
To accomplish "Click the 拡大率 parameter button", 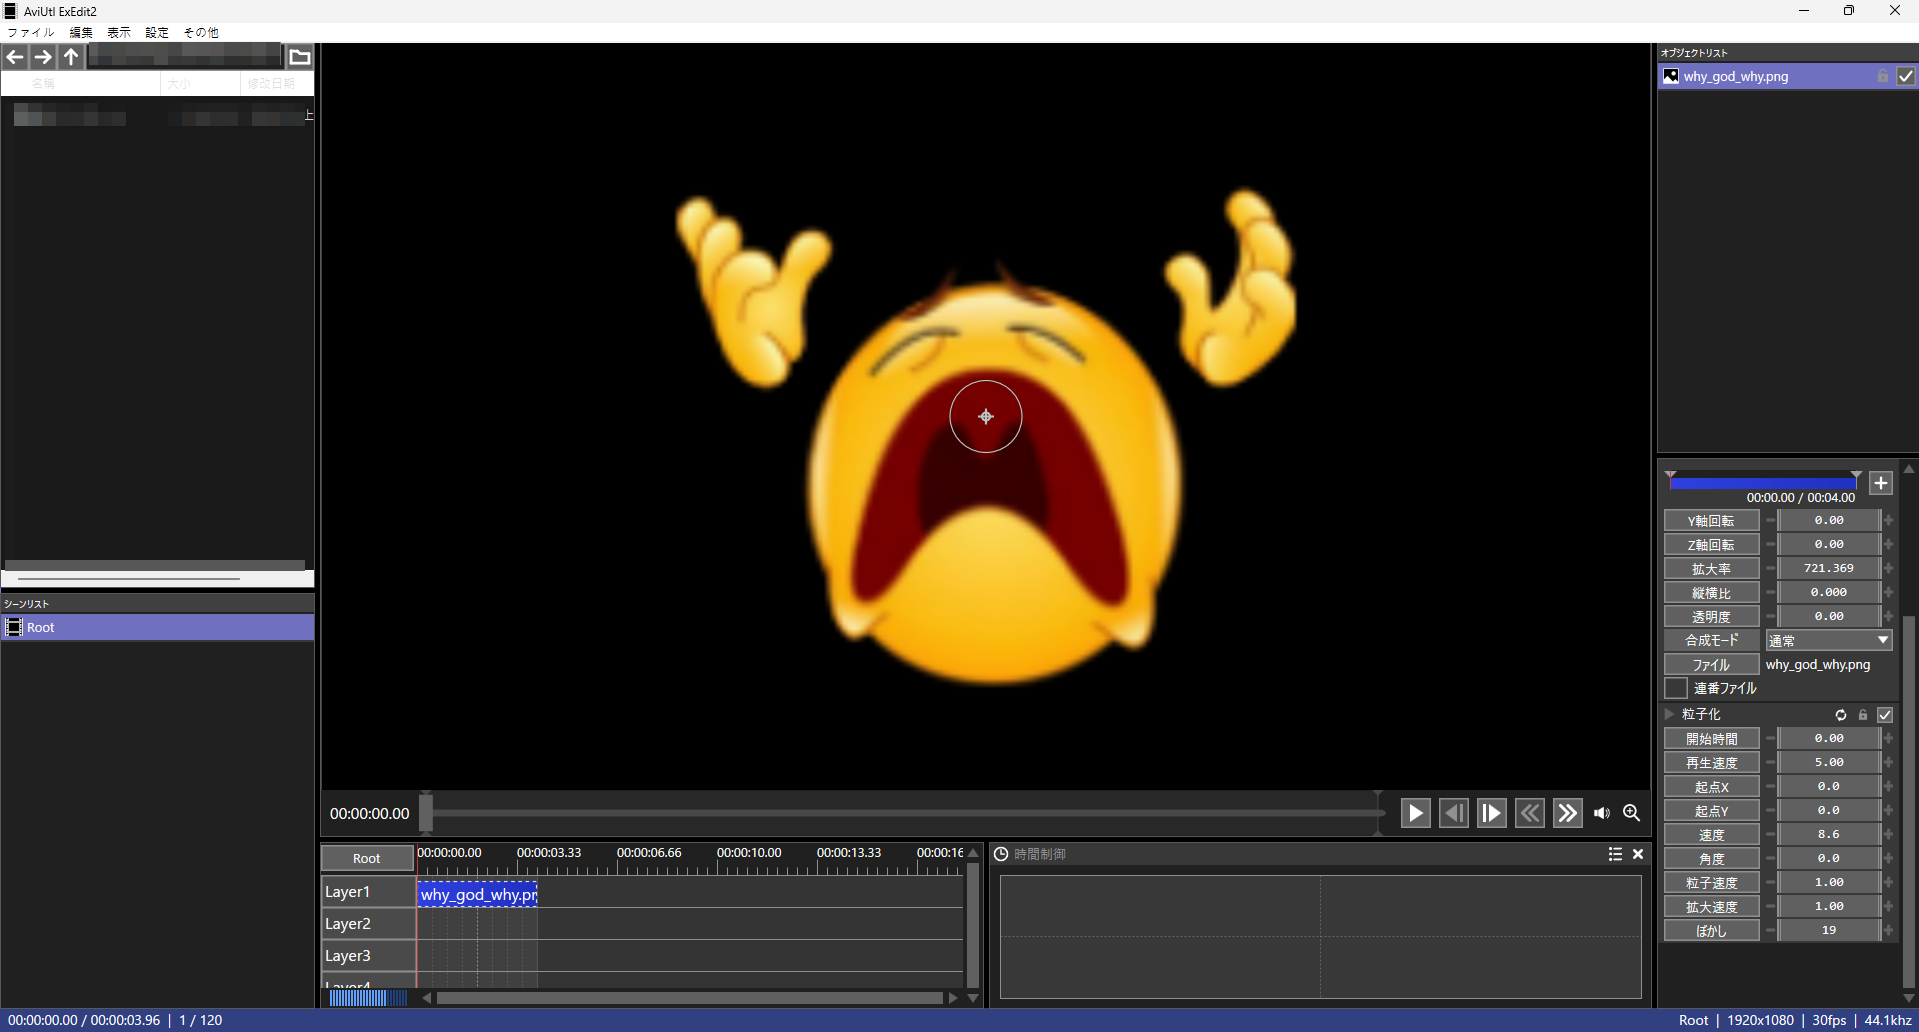I will coord(1711,569).
